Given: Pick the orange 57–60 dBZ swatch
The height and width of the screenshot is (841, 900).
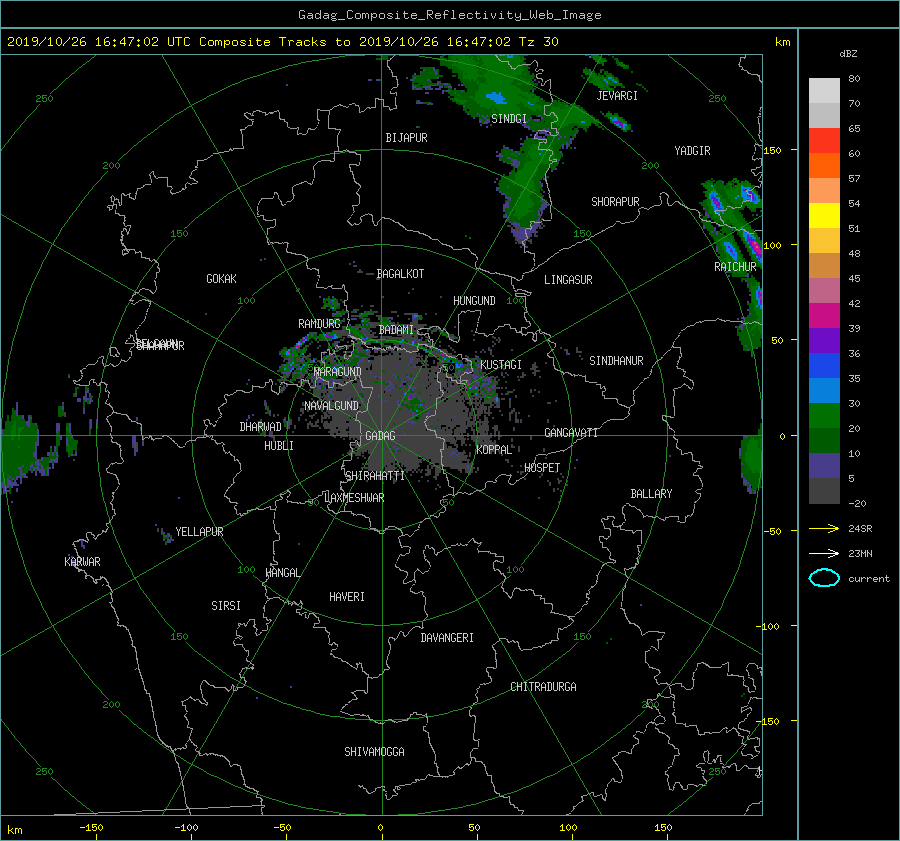Looking at the screenshot, I should pyautogui.click(x=824, y=165).
